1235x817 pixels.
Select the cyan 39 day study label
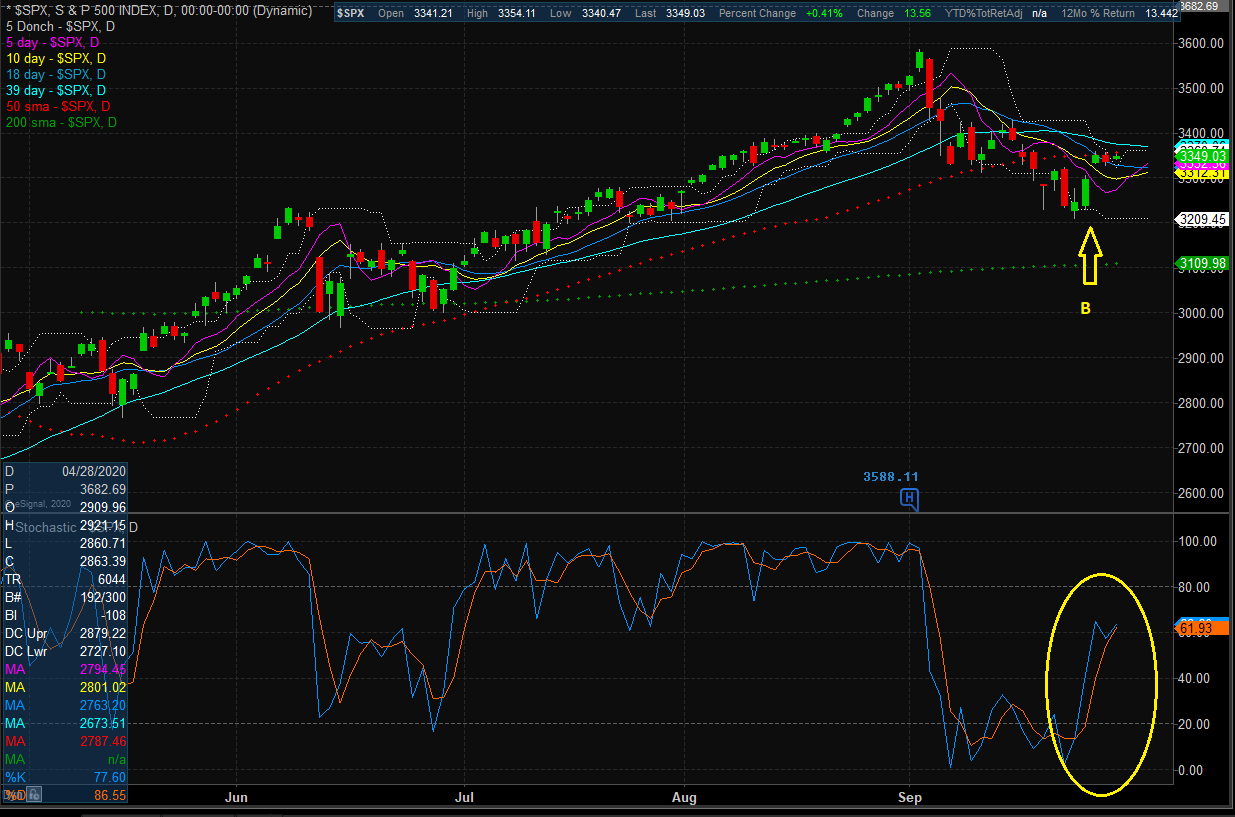56,90
